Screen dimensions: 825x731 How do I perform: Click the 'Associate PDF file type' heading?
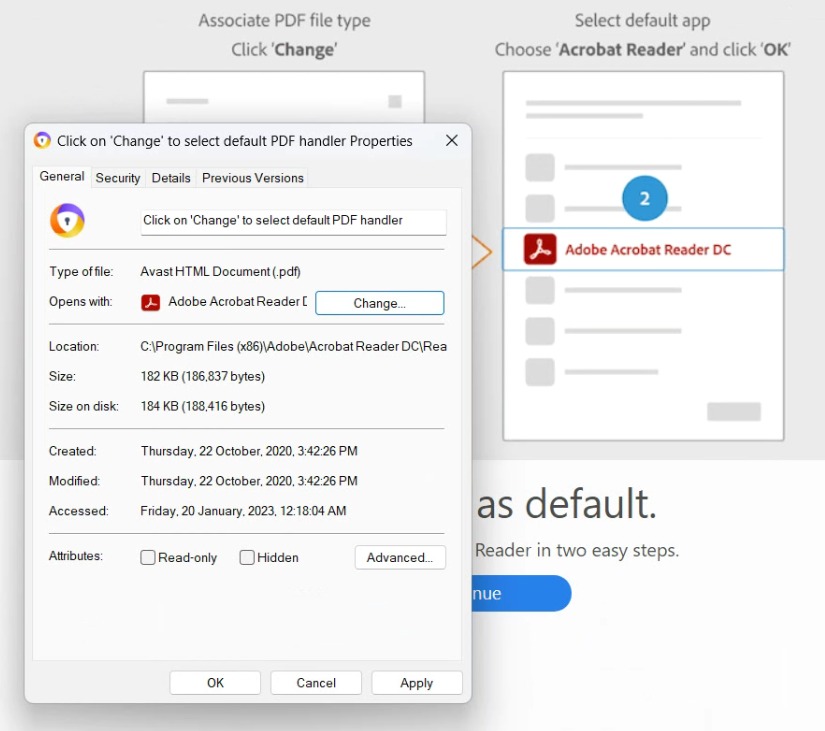coord(284,21)
